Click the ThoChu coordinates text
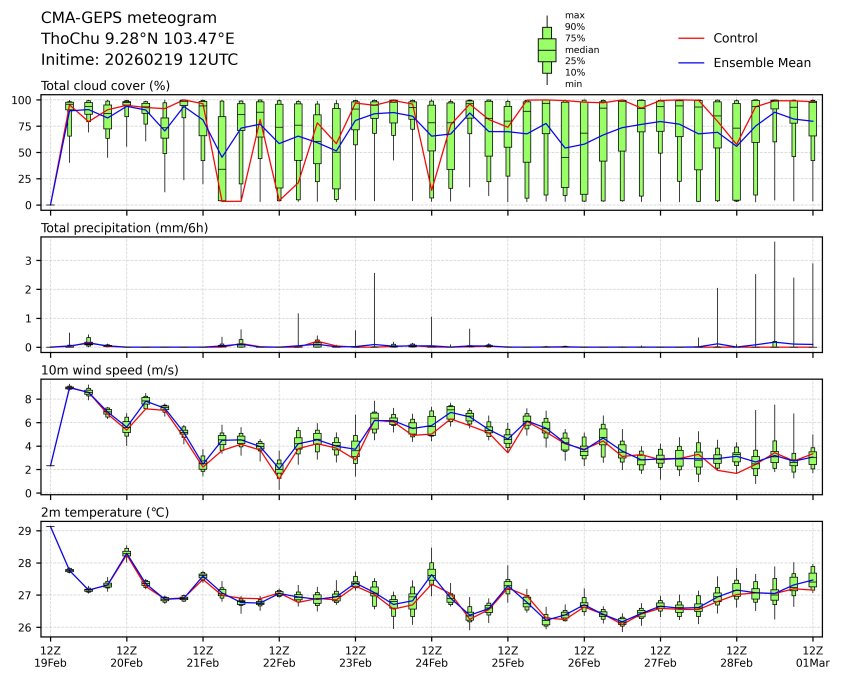 (138, 39)
